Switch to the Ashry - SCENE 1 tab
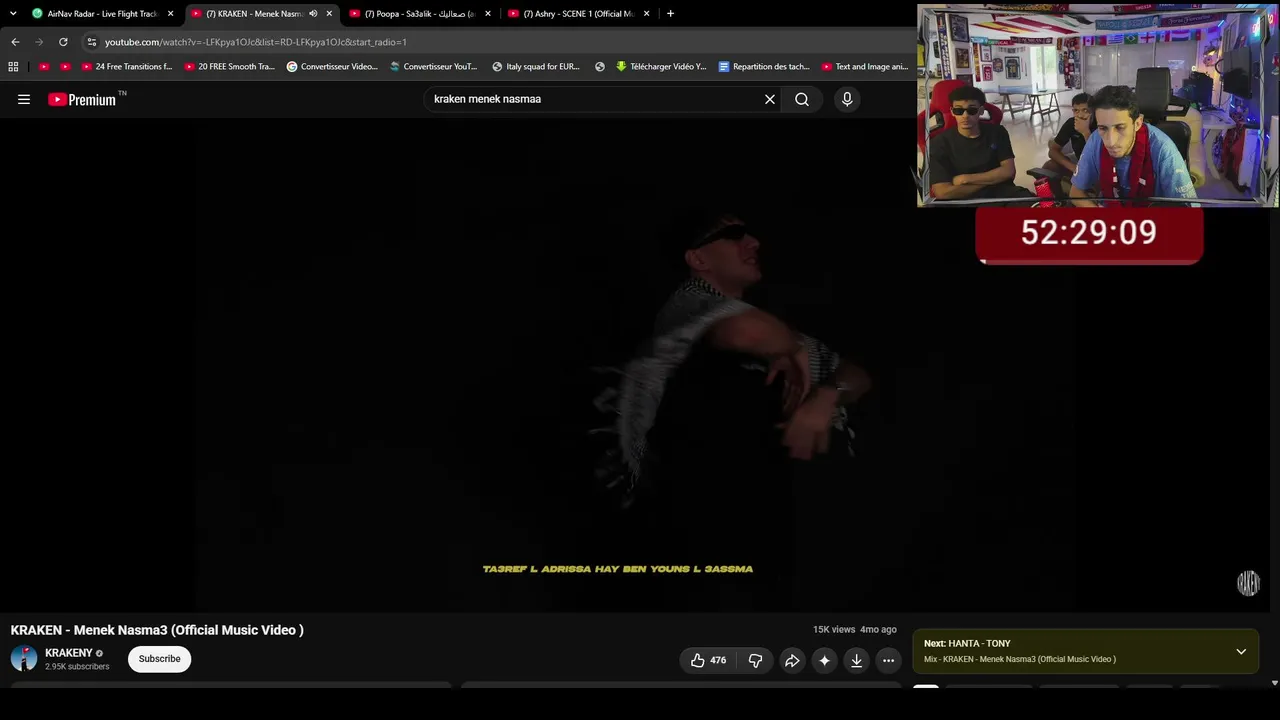Image resolution: width=1280 pixels, height=720 pixels. coord(579,14)
